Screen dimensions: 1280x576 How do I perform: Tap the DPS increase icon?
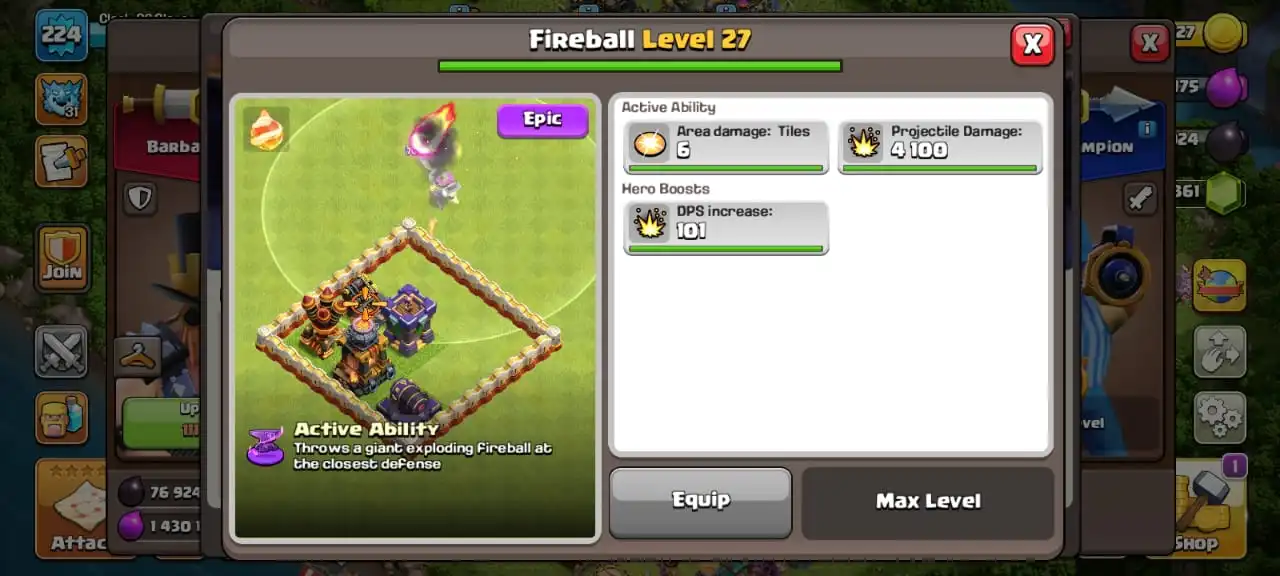[649, 223]
